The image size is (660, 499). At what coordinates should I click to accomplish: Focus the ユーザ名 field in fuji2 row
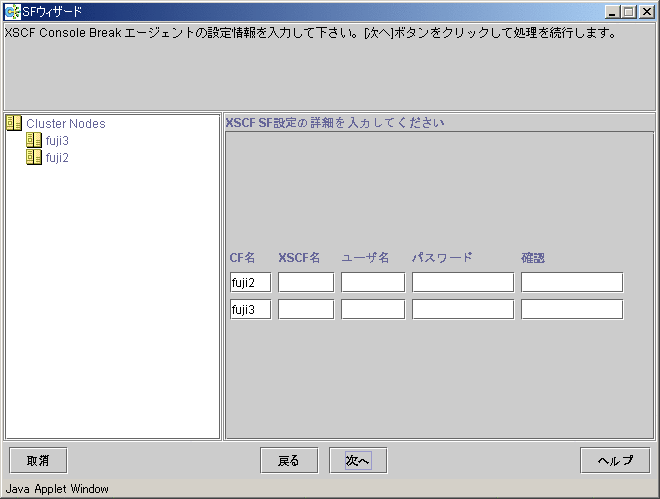pos(373,282)
